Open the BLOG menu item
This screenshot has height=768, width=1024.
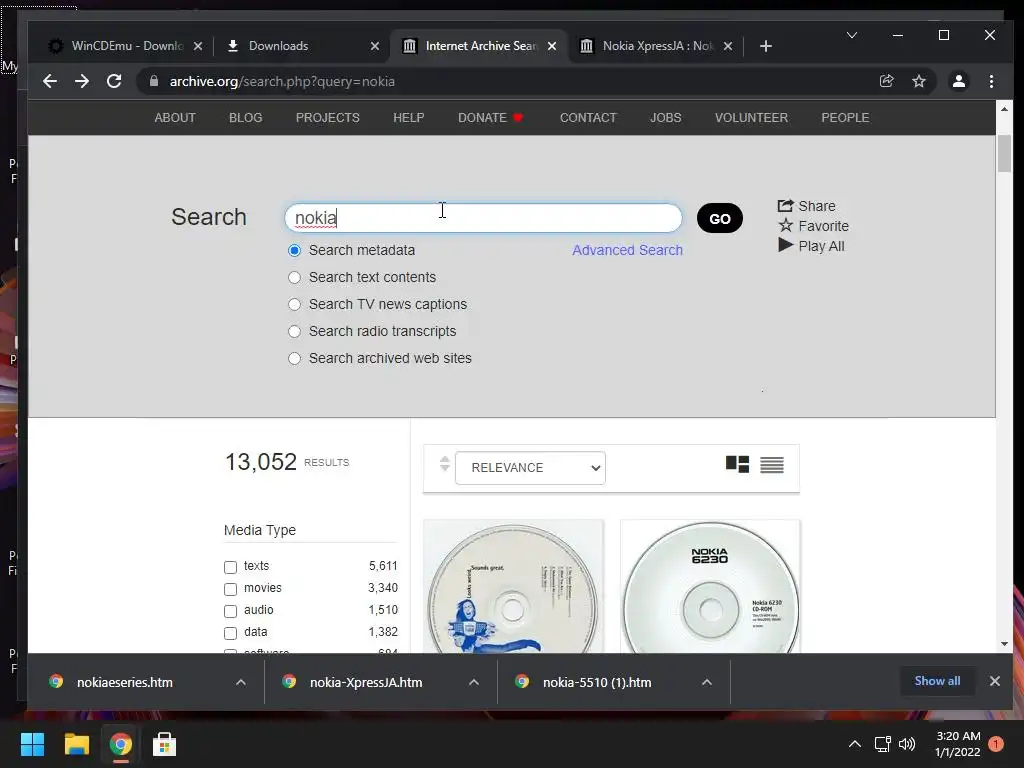click(x=246, y=118)
